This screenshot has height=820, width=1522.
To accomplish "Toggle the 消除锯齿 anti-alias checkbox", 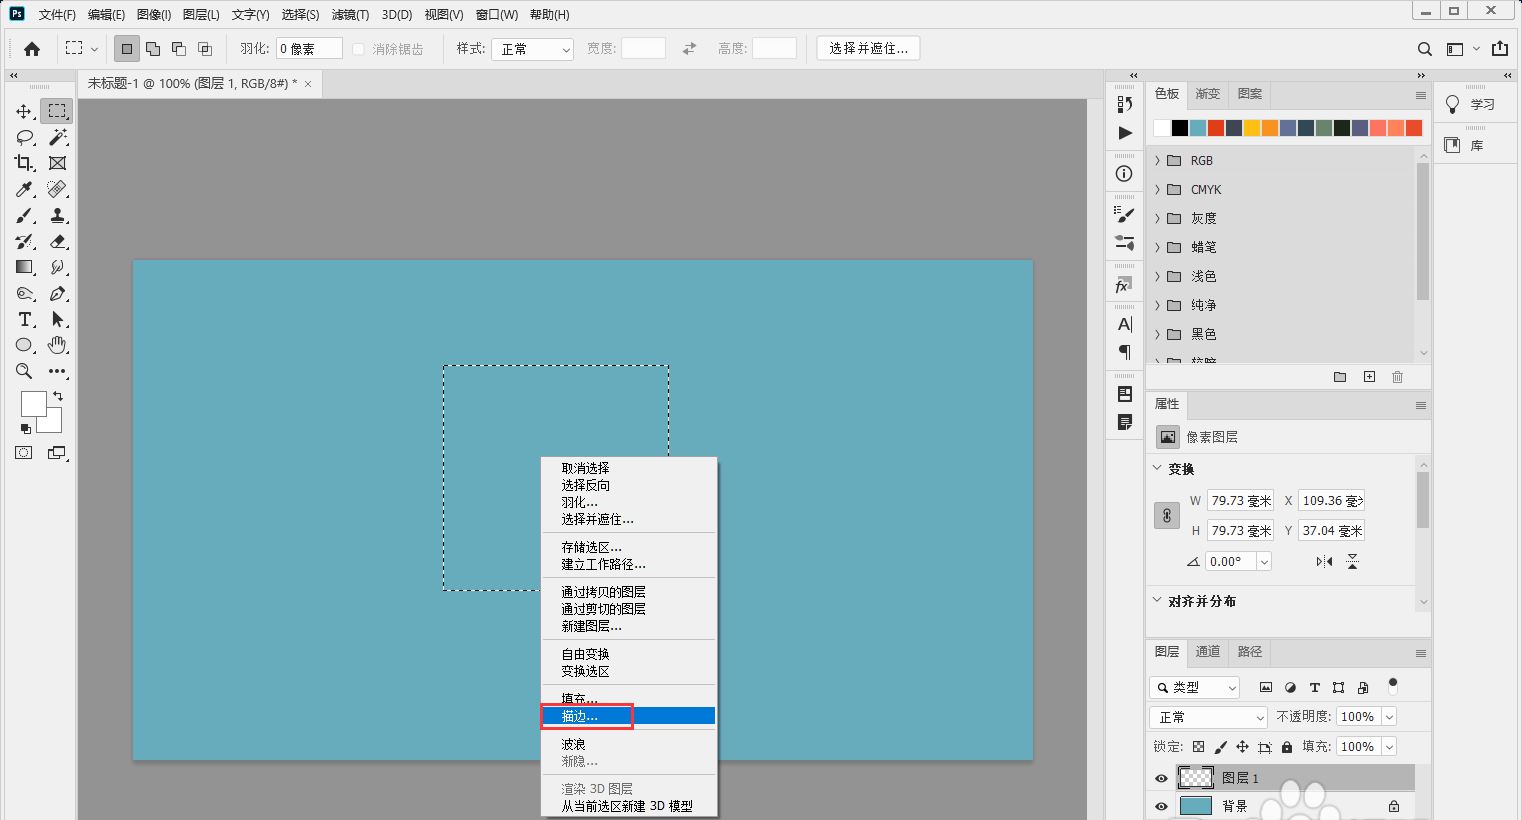I will click(x=358, y=49).
